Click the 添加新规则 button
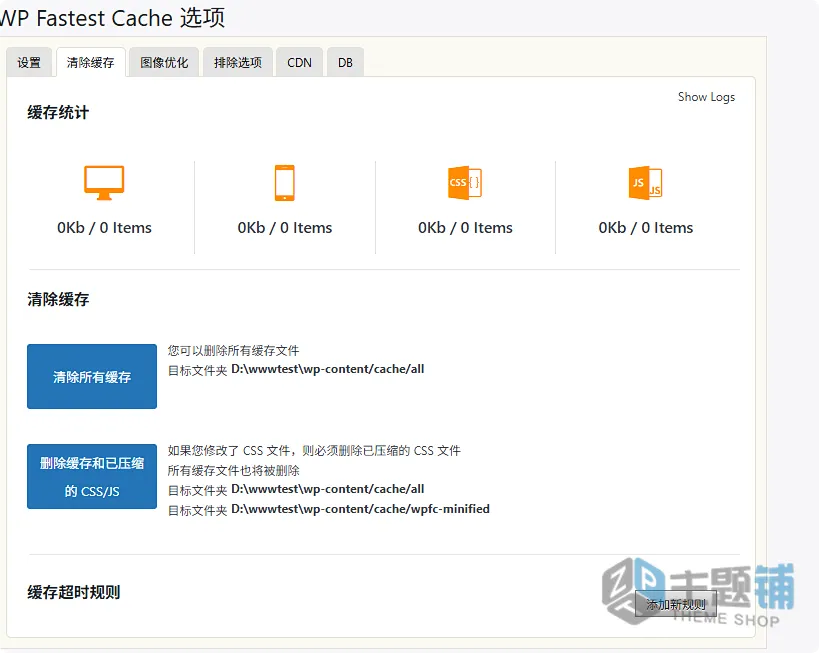Screen dimensions: 819x653 676,604
